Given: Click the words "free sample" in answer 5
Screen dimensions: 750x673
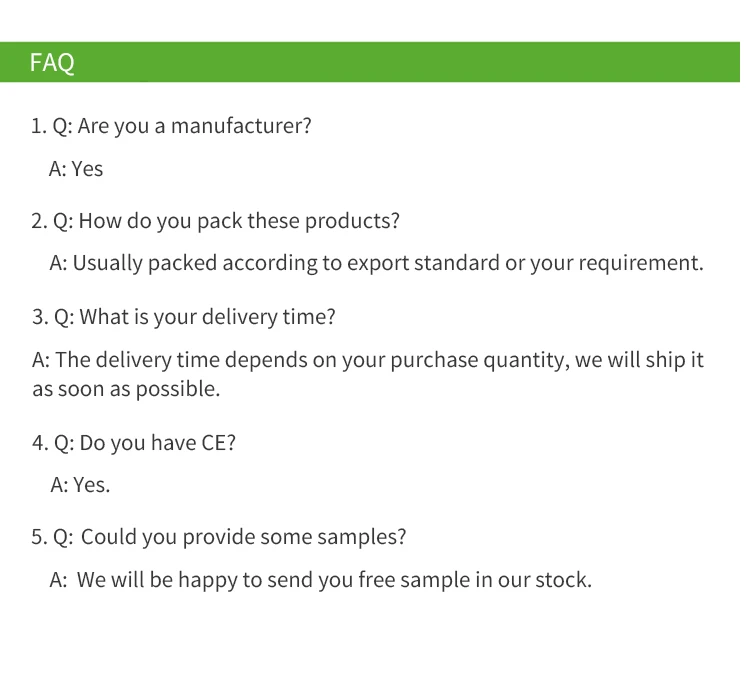Looking at the screenshot, I should 404,580.
